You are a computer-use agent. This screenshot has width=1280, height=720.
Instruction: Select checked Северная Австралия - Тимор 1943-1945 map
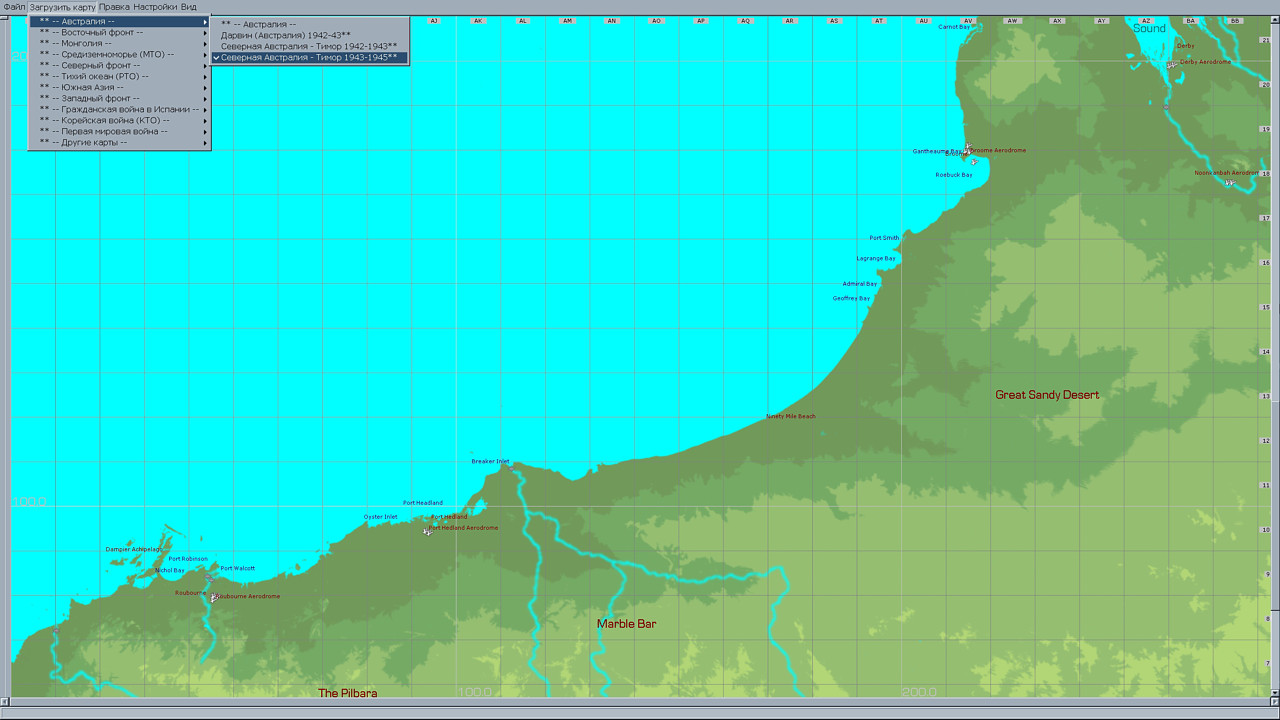310,58
